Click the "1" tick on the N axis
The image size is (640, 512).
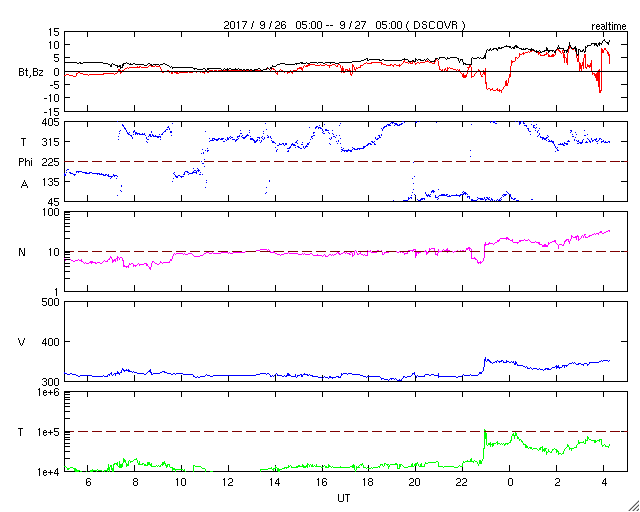click(57, 292)
